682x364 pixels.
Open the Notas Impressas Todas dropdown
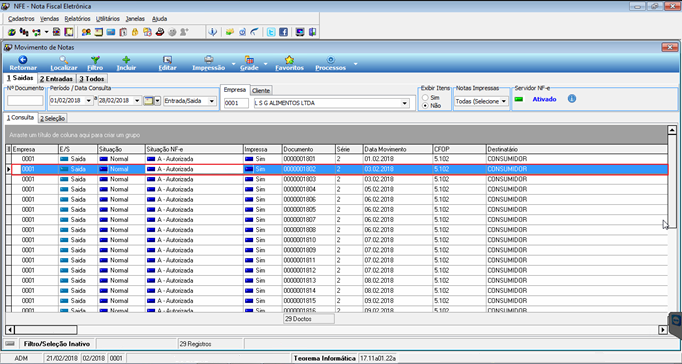pos(504,101)
